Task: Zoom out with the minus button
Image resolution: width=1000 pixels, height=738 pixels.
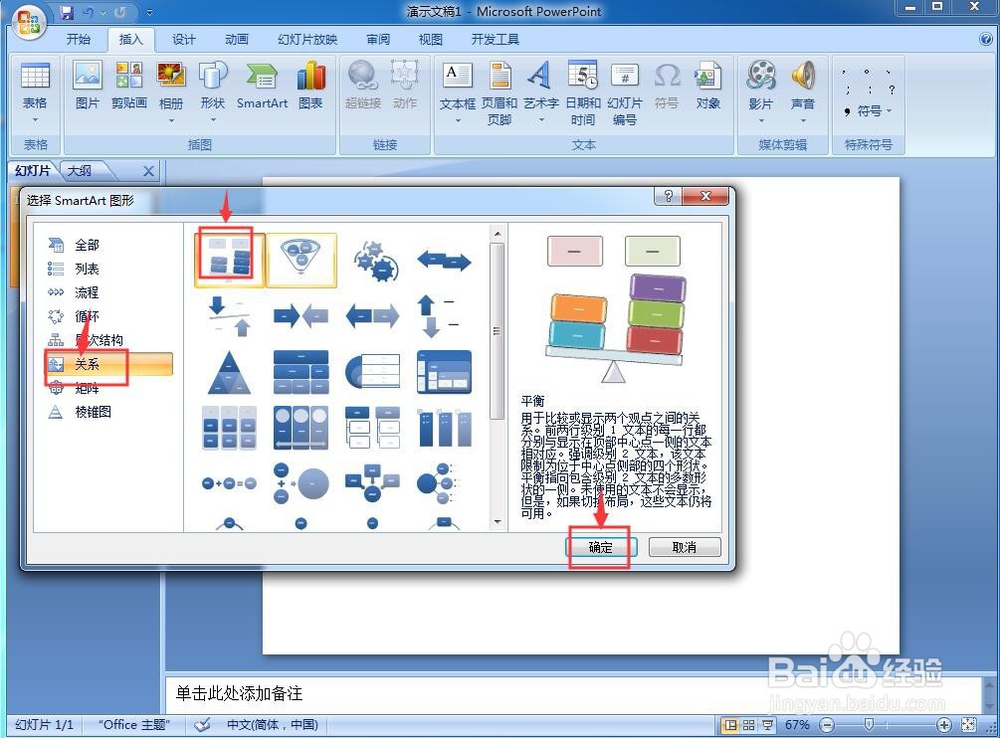Action: tap(827, 725)
